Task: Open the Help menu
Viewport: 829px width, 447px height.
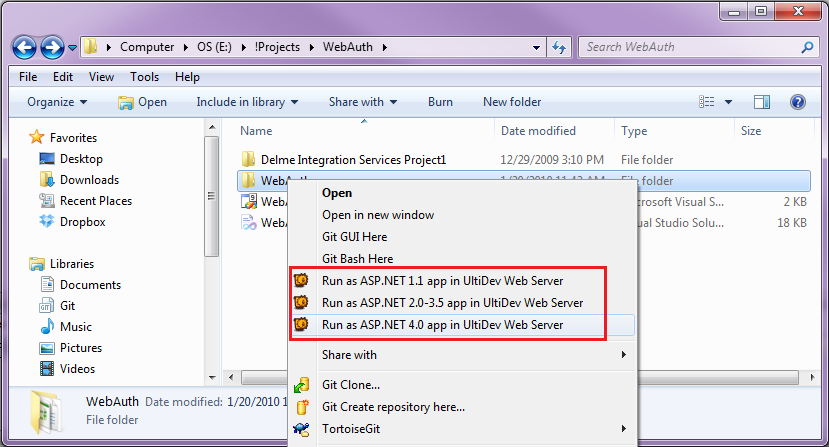Action: pos(187,77)
